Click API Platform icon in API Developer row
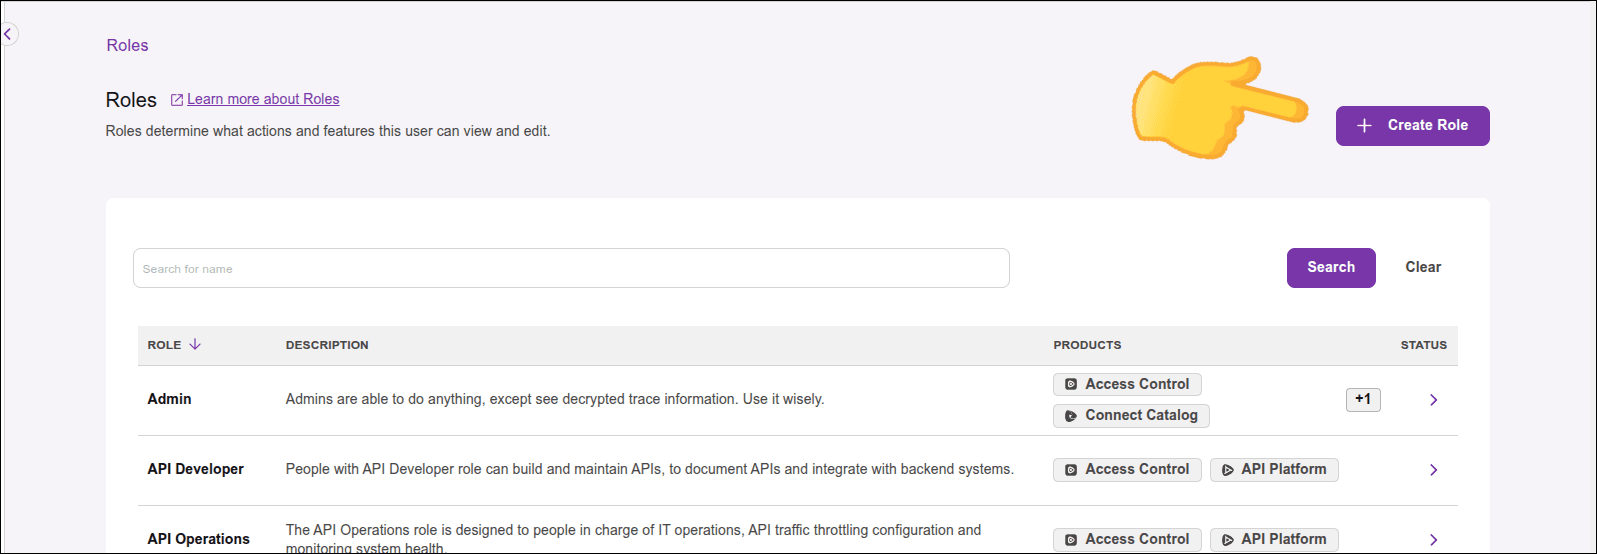The width and height of the screenshot is (1597, 554). (x=1227, y=470)
